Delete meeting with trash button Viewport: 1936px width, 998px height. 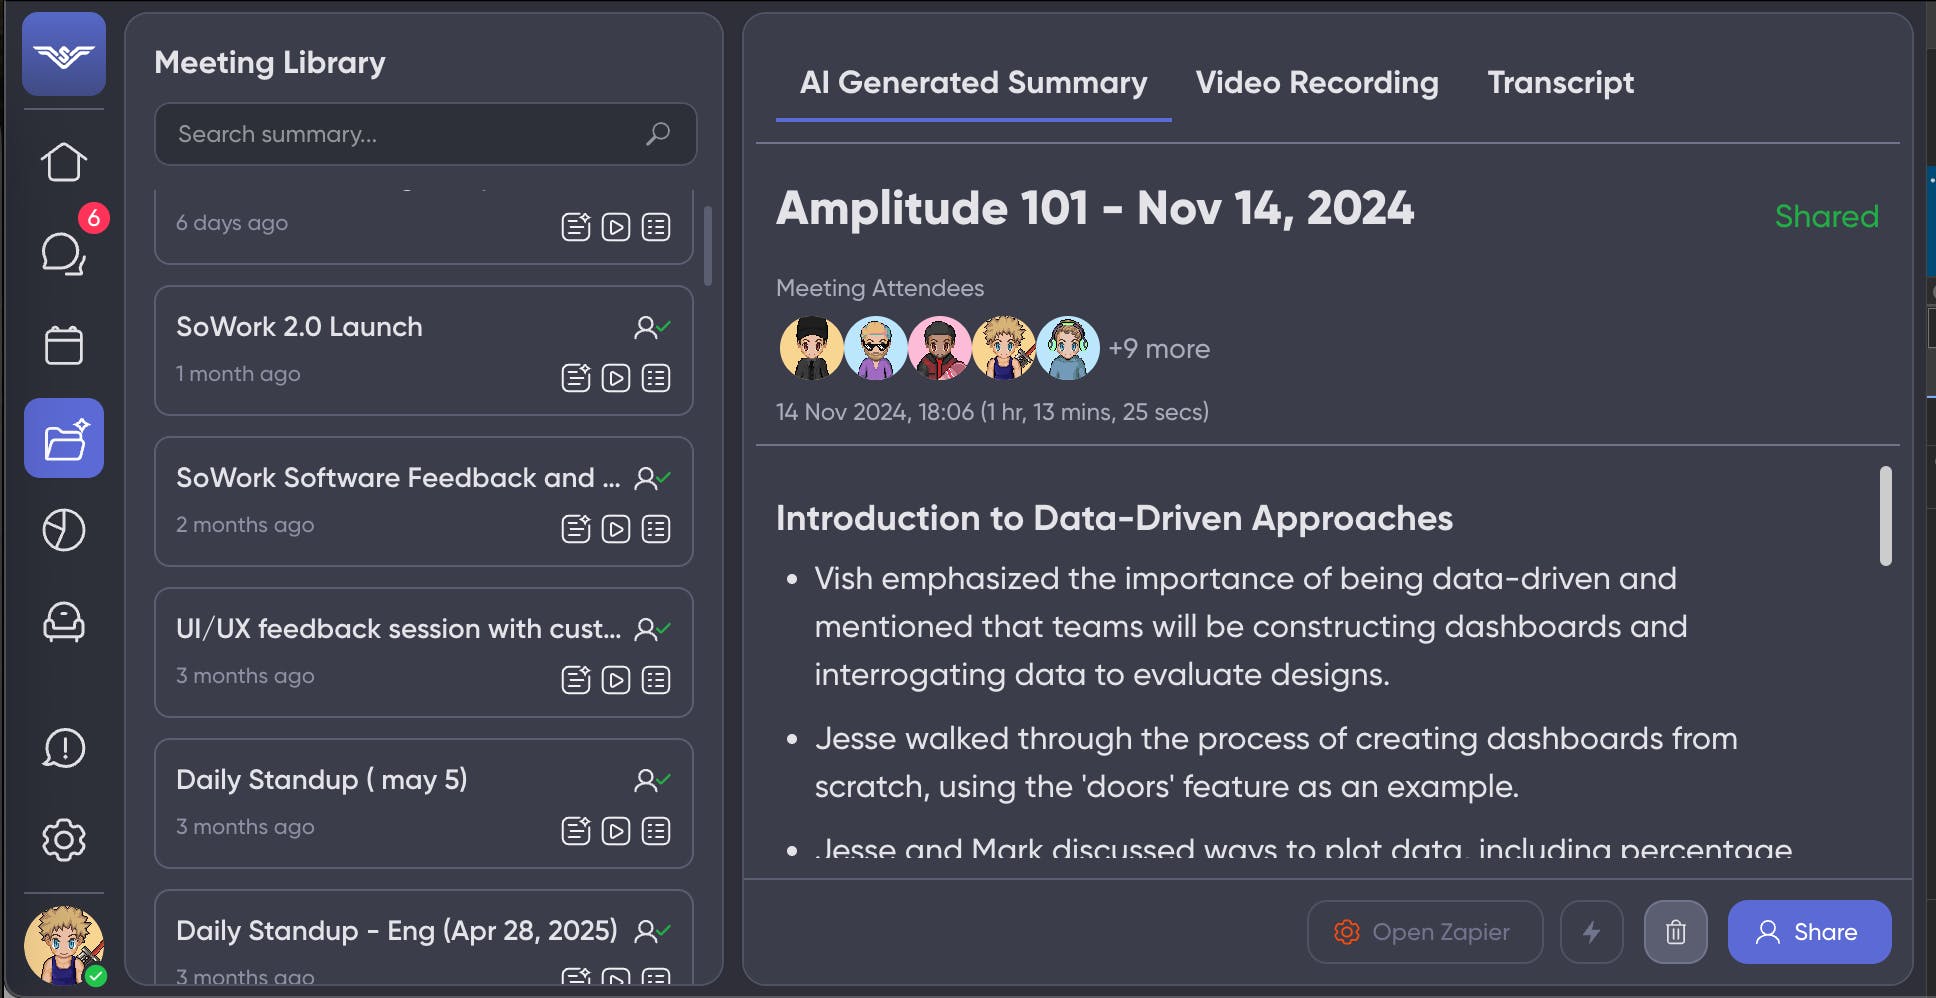pos(1675,932)
